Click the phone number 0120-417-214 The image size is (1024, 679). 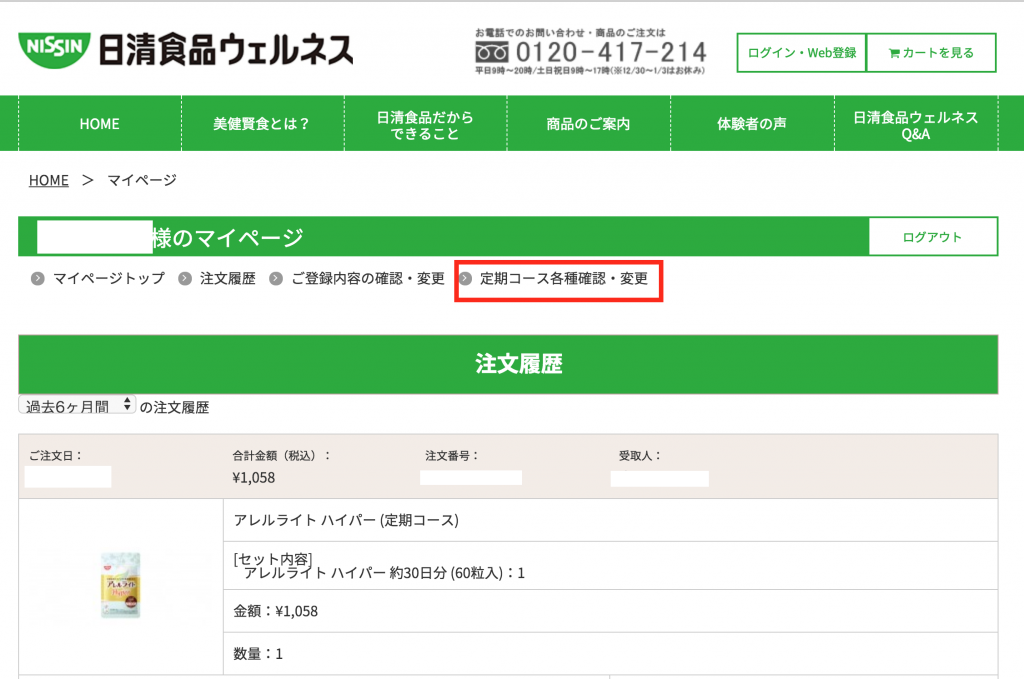[x=611, y=52]
